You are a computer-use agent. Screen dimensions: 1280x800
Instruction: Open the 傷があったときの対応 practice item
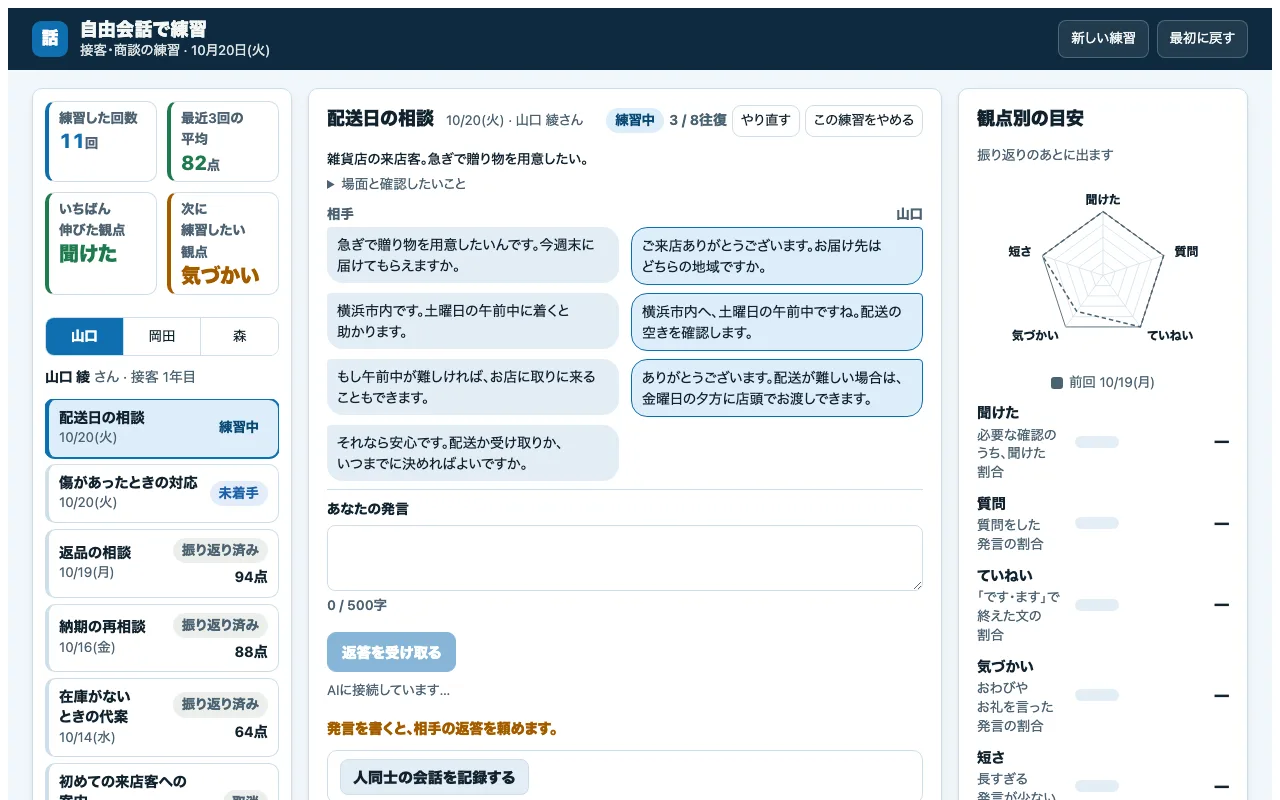click(162, 493)
